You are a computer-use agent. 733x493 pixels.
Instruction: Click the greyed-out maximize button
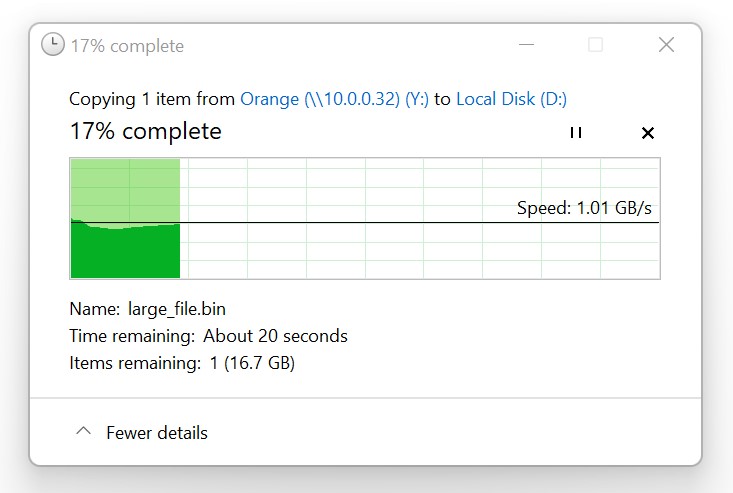tap(595, 45)
